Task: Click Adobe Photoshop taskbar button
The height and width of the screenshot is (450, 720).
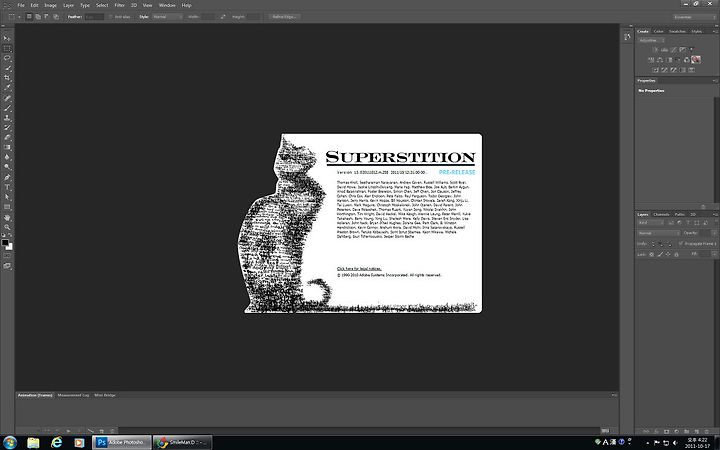Action: tap(122, 442)
